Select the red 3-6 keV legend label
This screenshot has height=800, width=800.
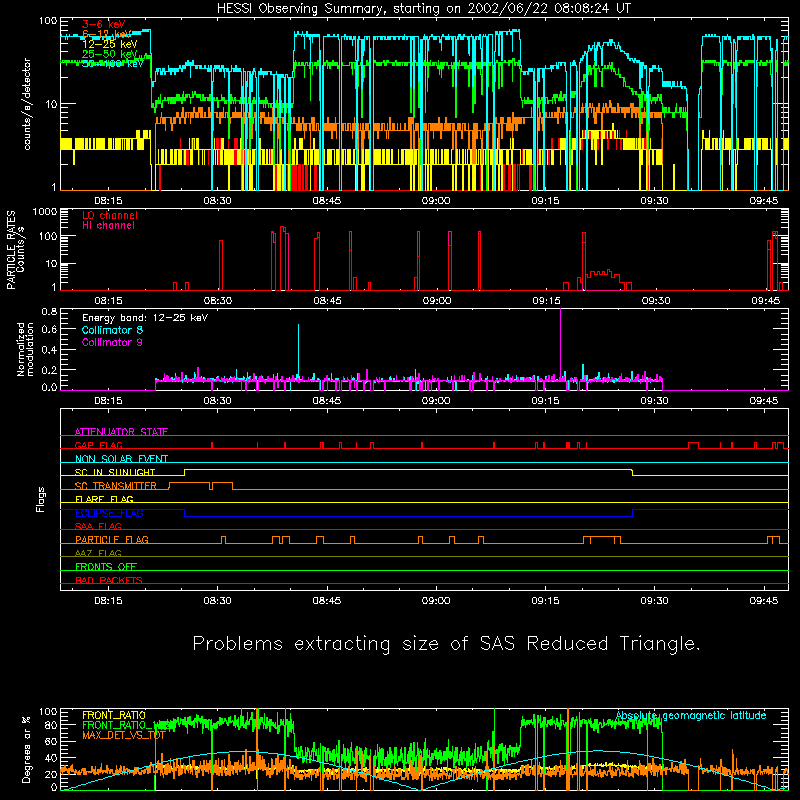(x=104, y=24)
